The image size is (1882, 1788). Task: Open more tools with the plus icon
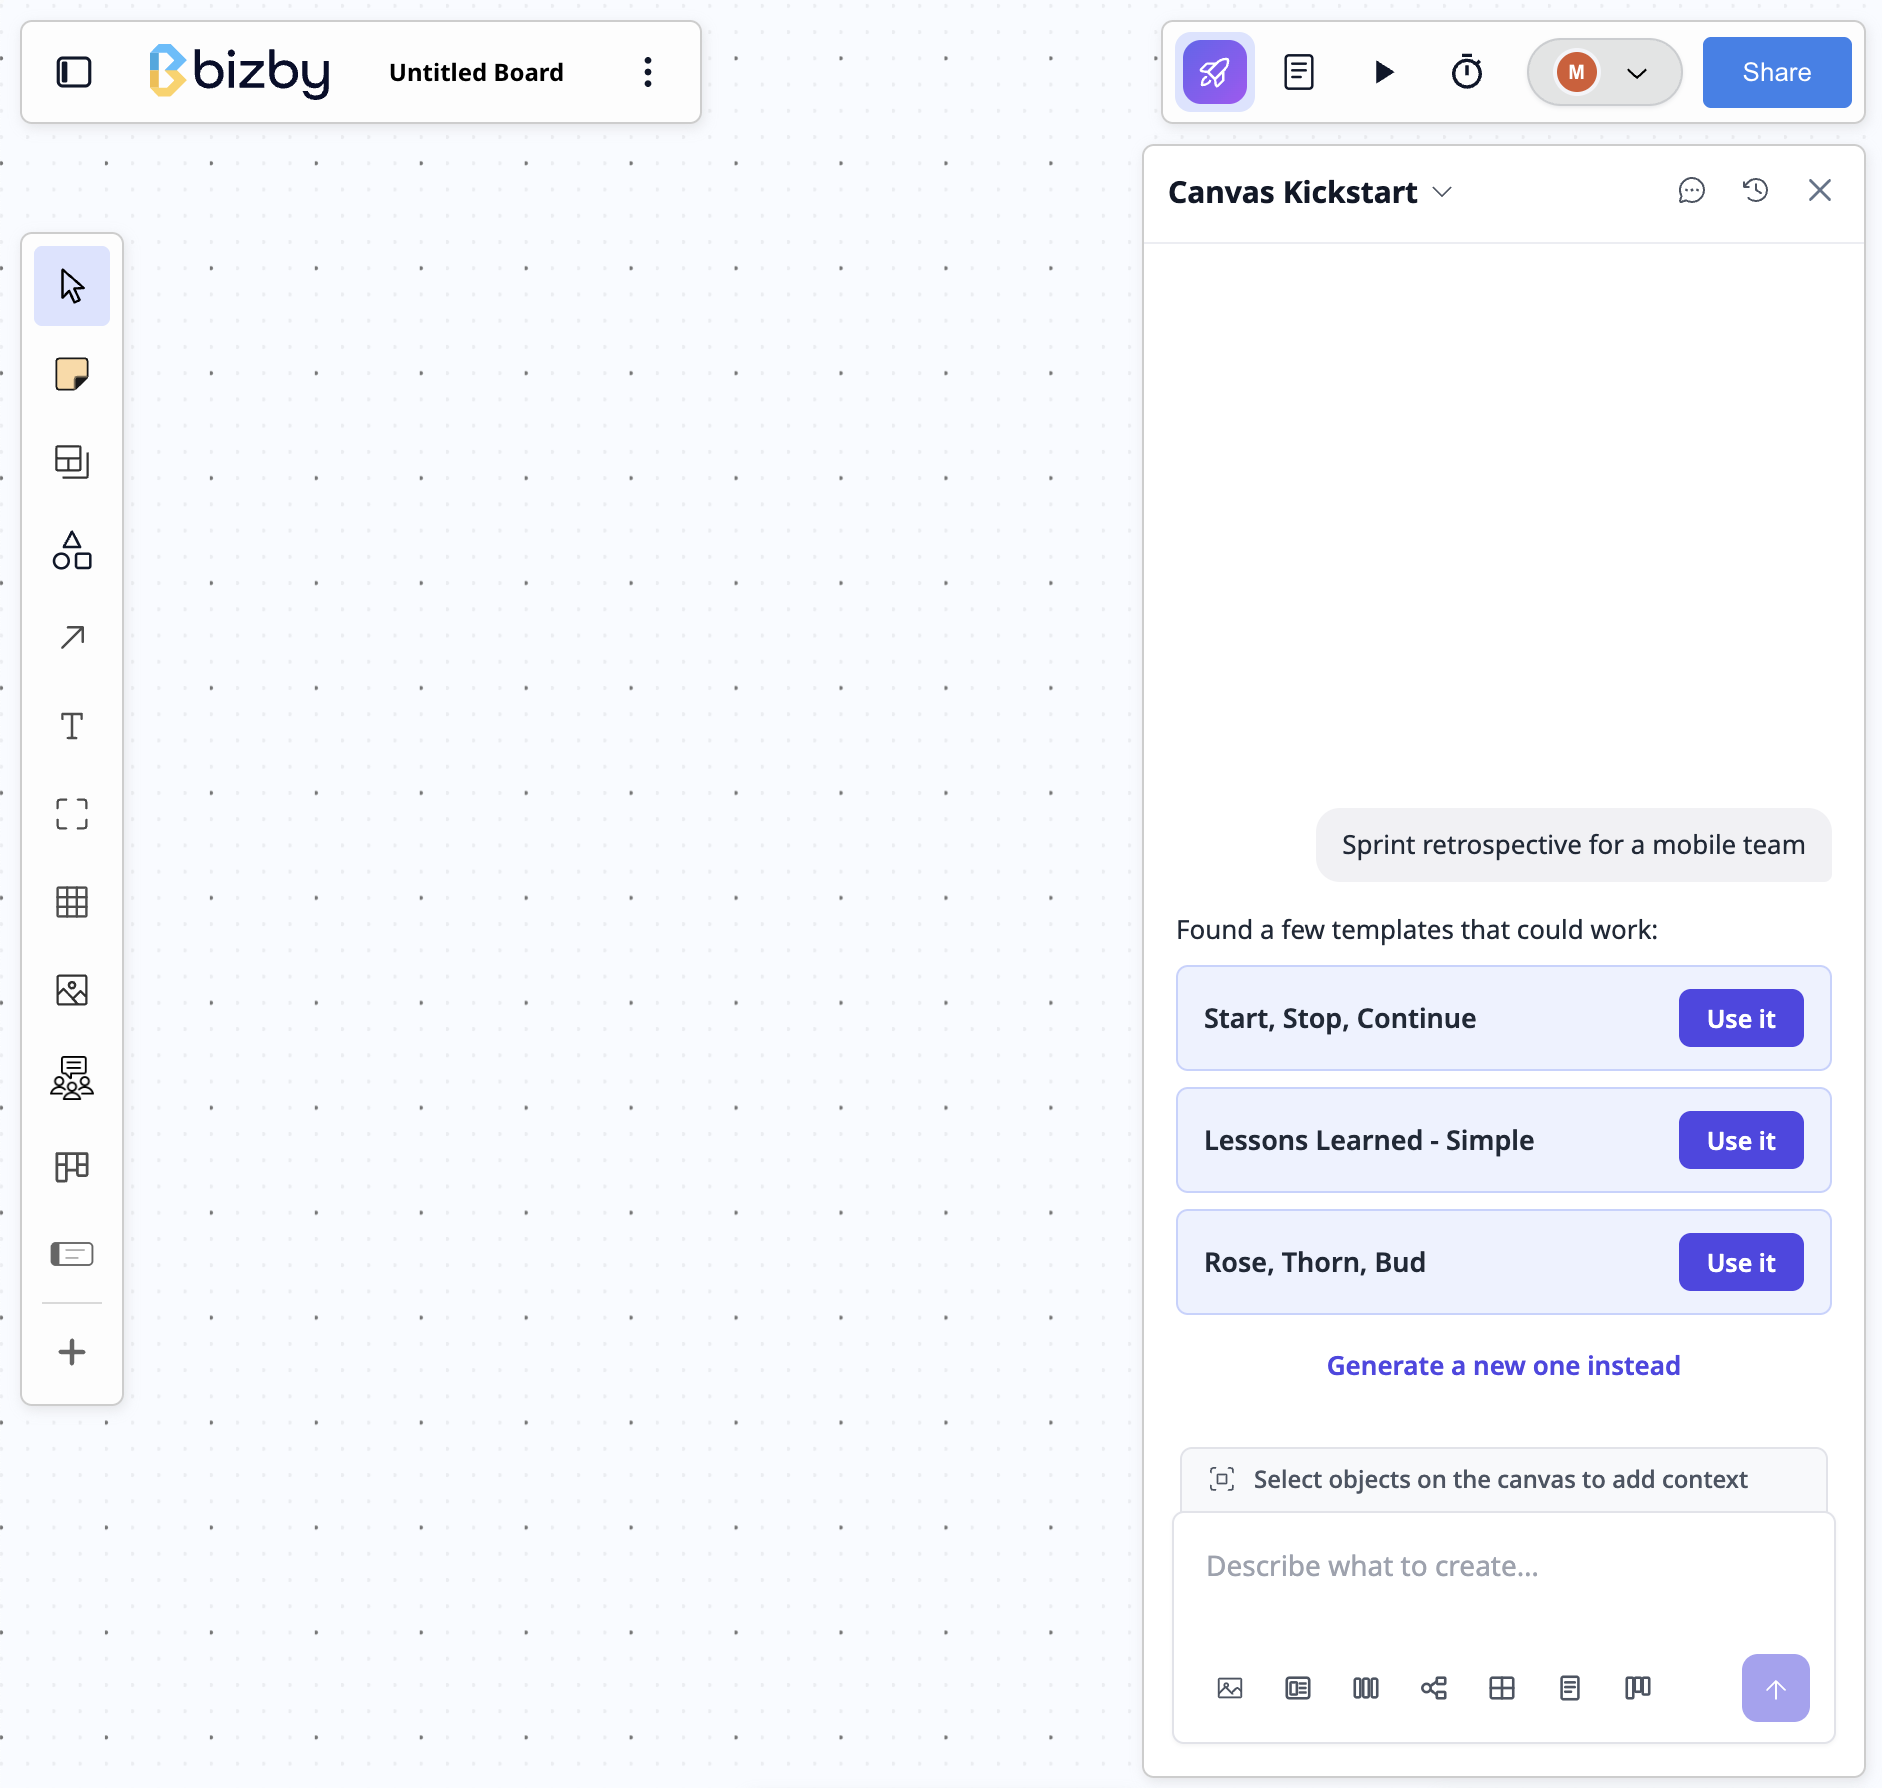tap(72, 1352)
